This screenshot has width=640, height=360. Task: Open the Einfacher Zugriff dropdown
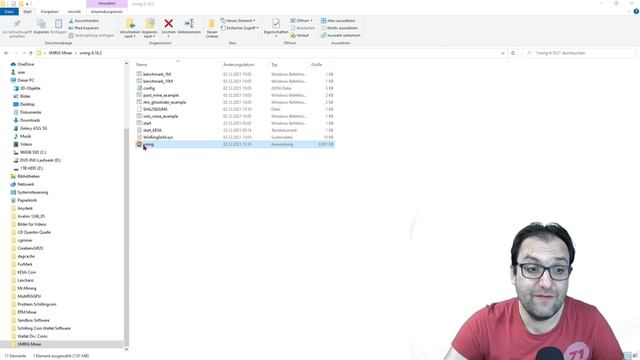pyautogui.click(x=240, y=28)
